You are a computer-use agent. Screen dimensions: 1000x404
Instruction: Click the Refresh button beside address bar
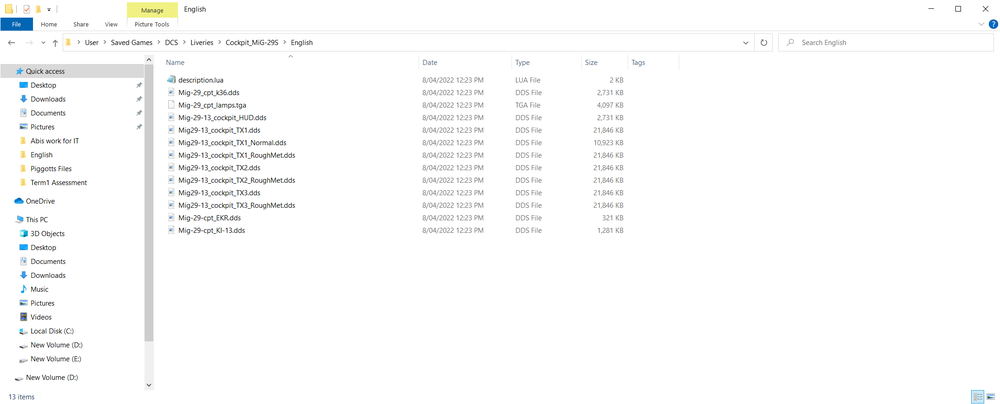point(763,43)
